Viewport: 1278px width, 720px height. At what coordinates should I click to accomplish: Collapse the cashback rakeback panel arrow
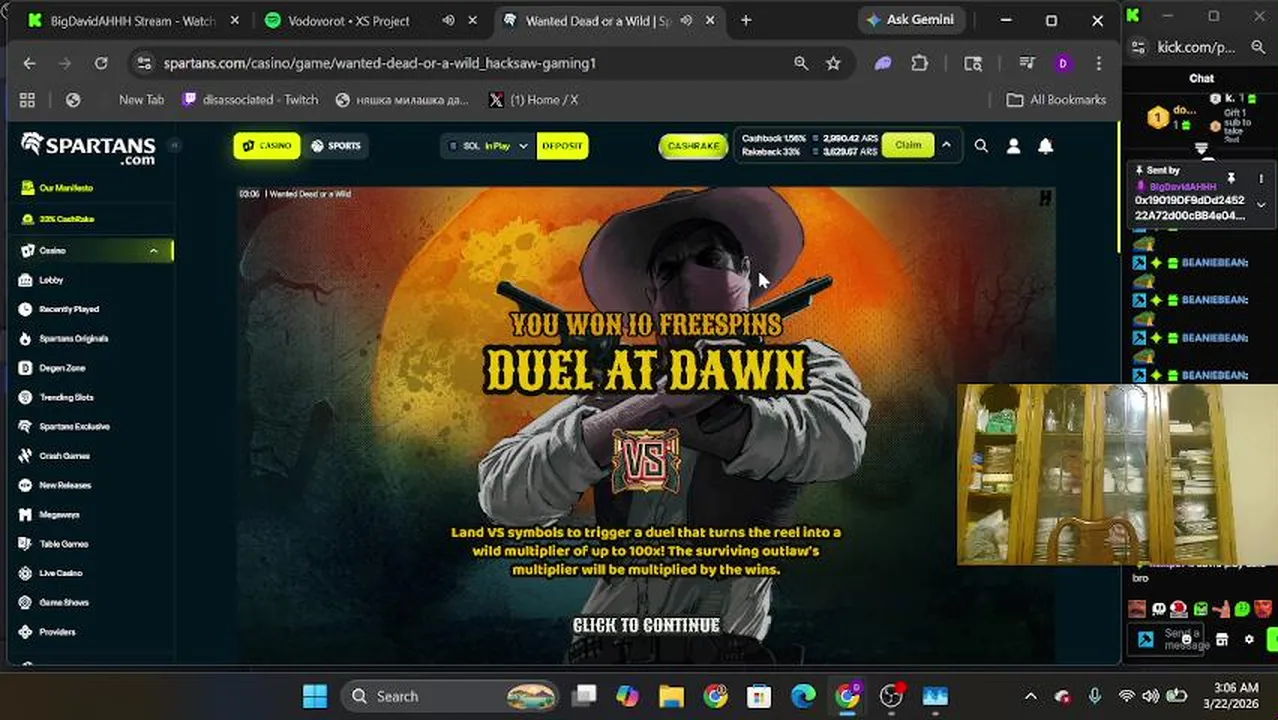tap(946, 145)
